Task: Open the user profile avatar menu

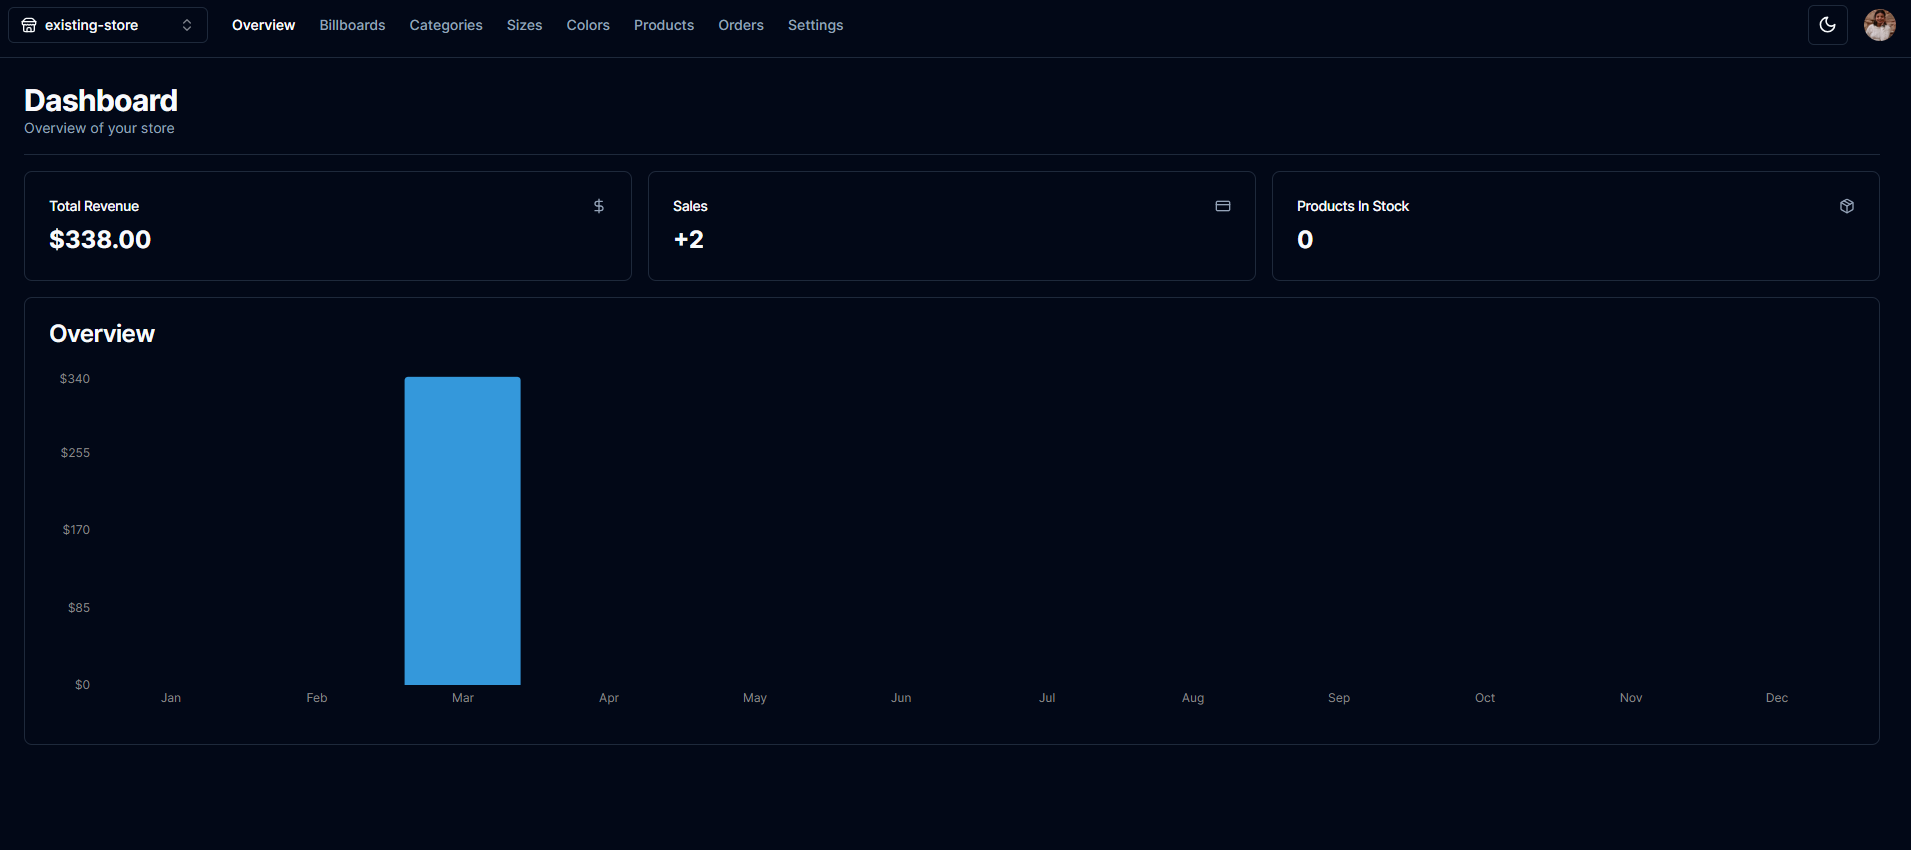Action: [1879, 25]
